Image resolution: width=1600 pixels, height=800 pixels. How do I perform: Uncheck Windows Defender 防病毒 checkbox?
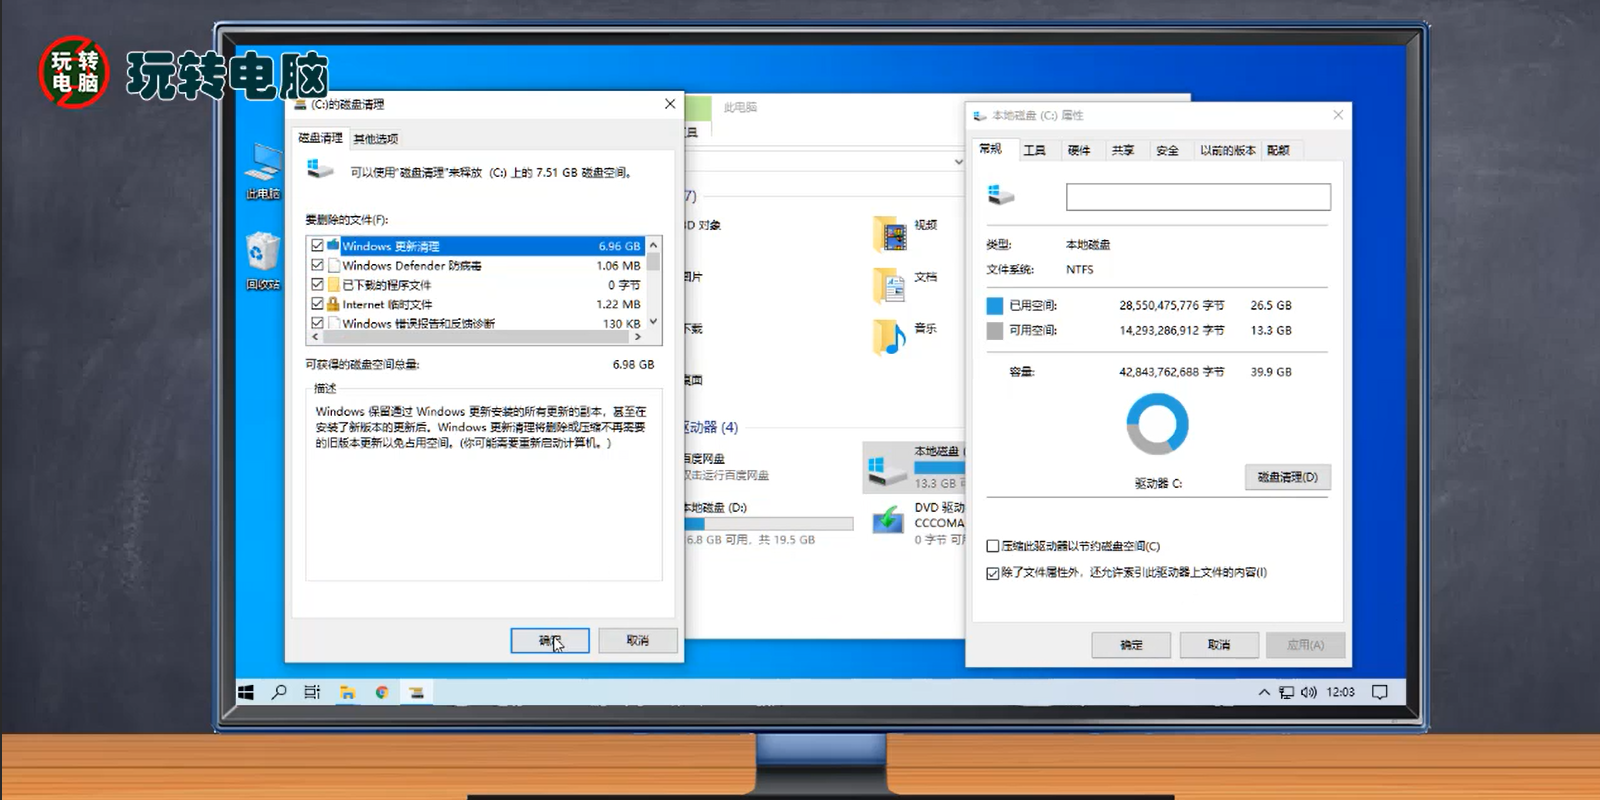(317, 265)
